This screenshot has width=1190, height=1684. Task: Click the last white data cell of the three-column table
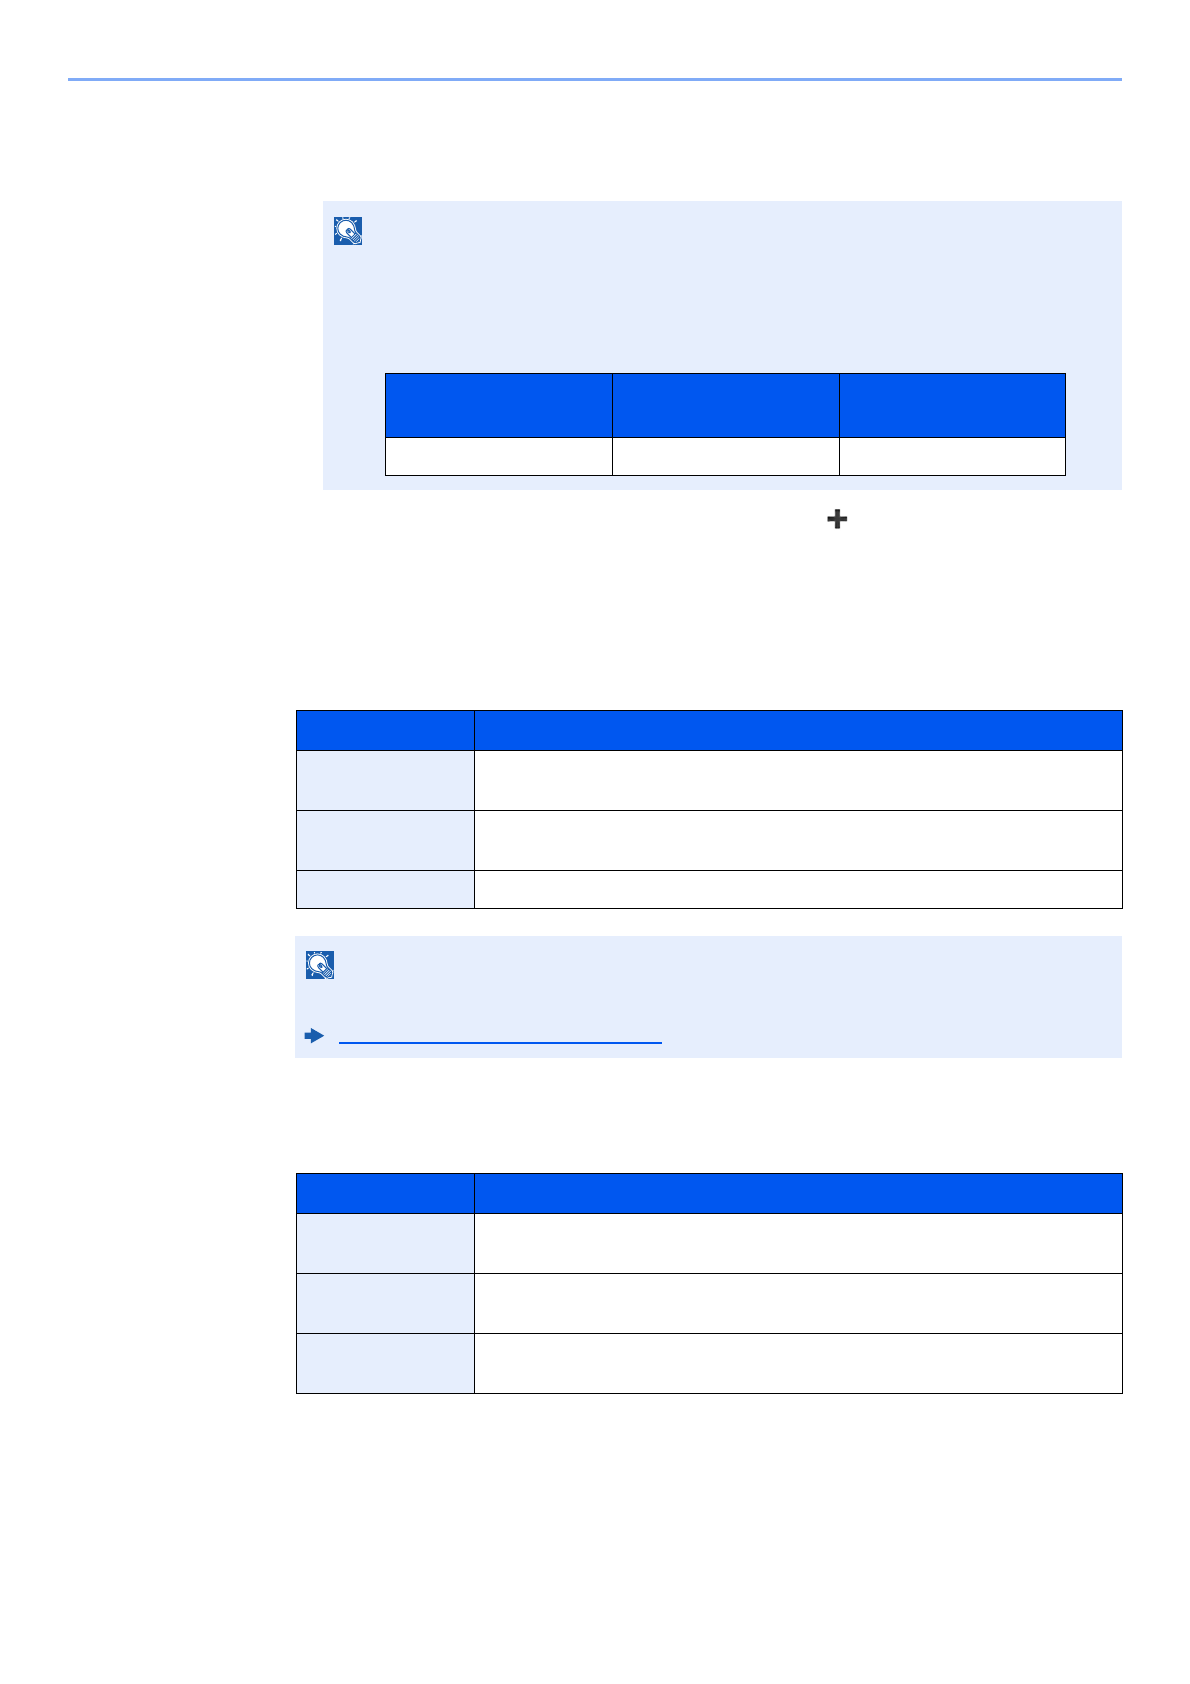tap(952, 456)
